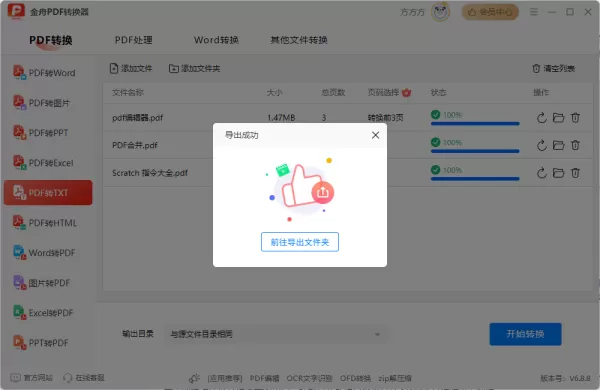Viewport: 600px width, 390px height.
Task: Switch to Word转换 tab
Action: (216, 40)
